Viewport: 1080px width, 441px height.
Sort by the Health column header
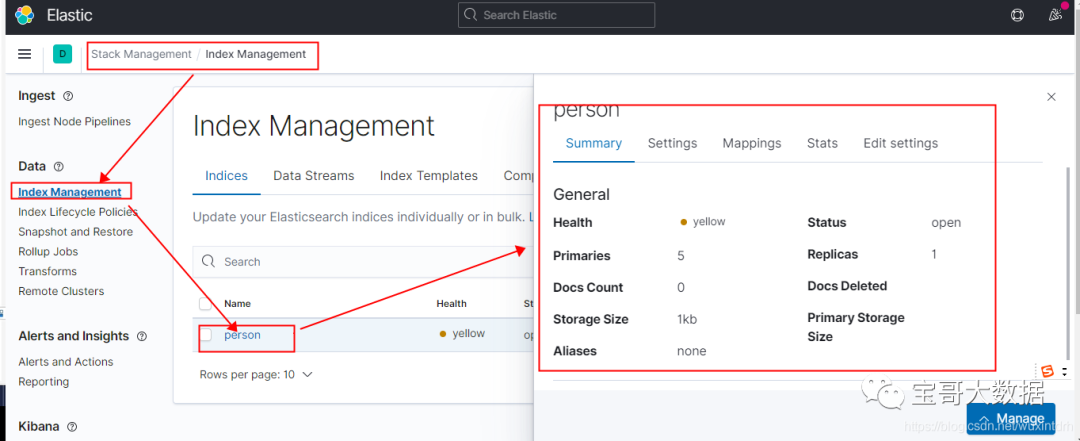coord(451,303)
